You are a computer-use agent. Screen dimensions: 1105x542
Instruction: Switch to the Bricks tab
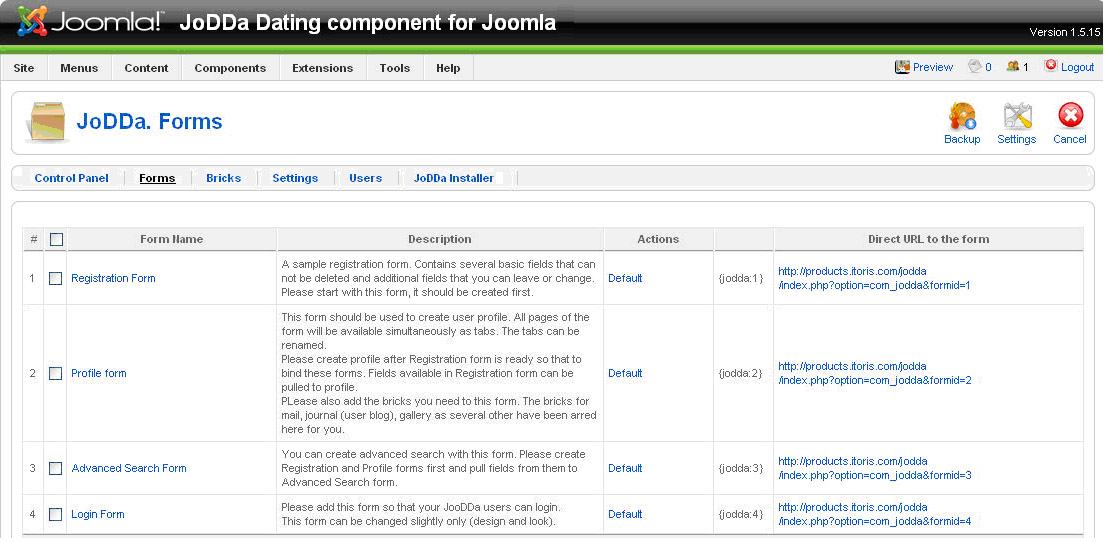tap(223, 178)
